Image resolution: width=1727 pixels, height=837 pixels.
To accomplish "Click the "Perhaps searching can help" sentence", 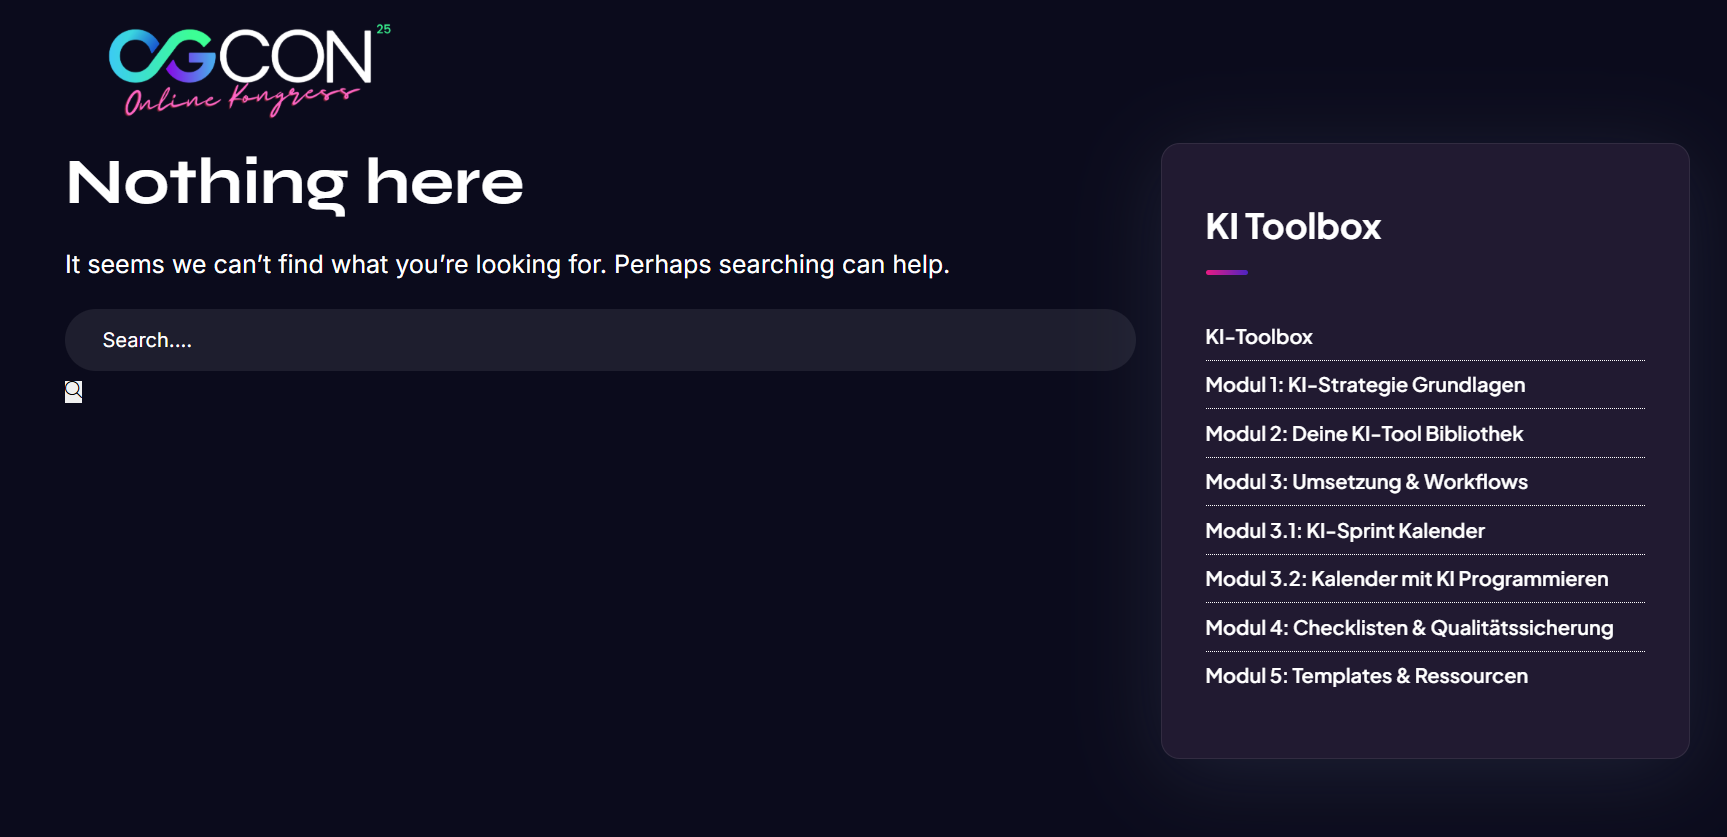I will click(781, 265).
